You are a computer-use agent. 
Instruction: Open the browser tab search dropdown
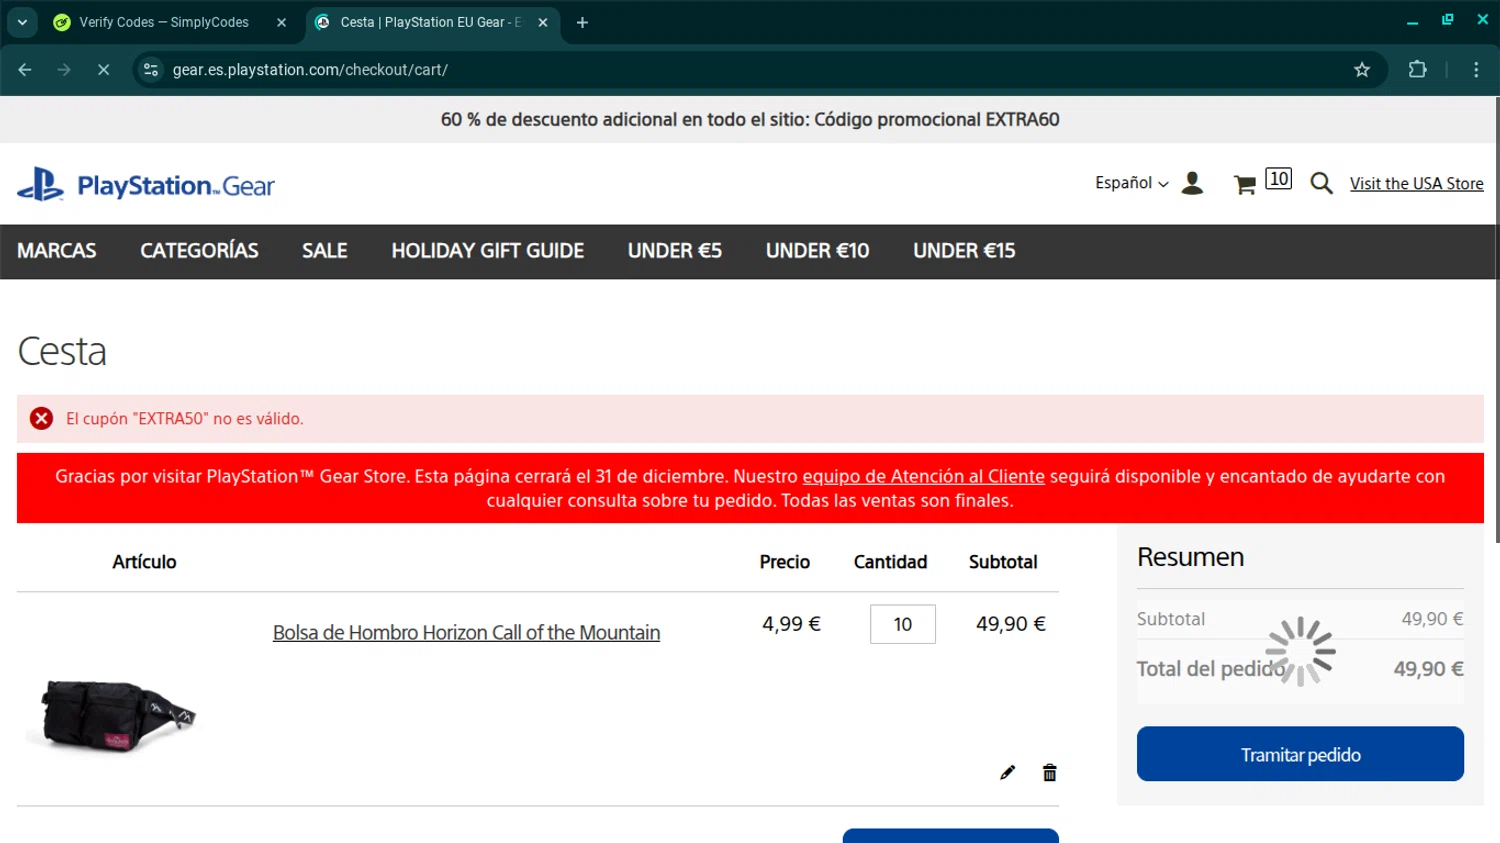[x=22, y=22]
